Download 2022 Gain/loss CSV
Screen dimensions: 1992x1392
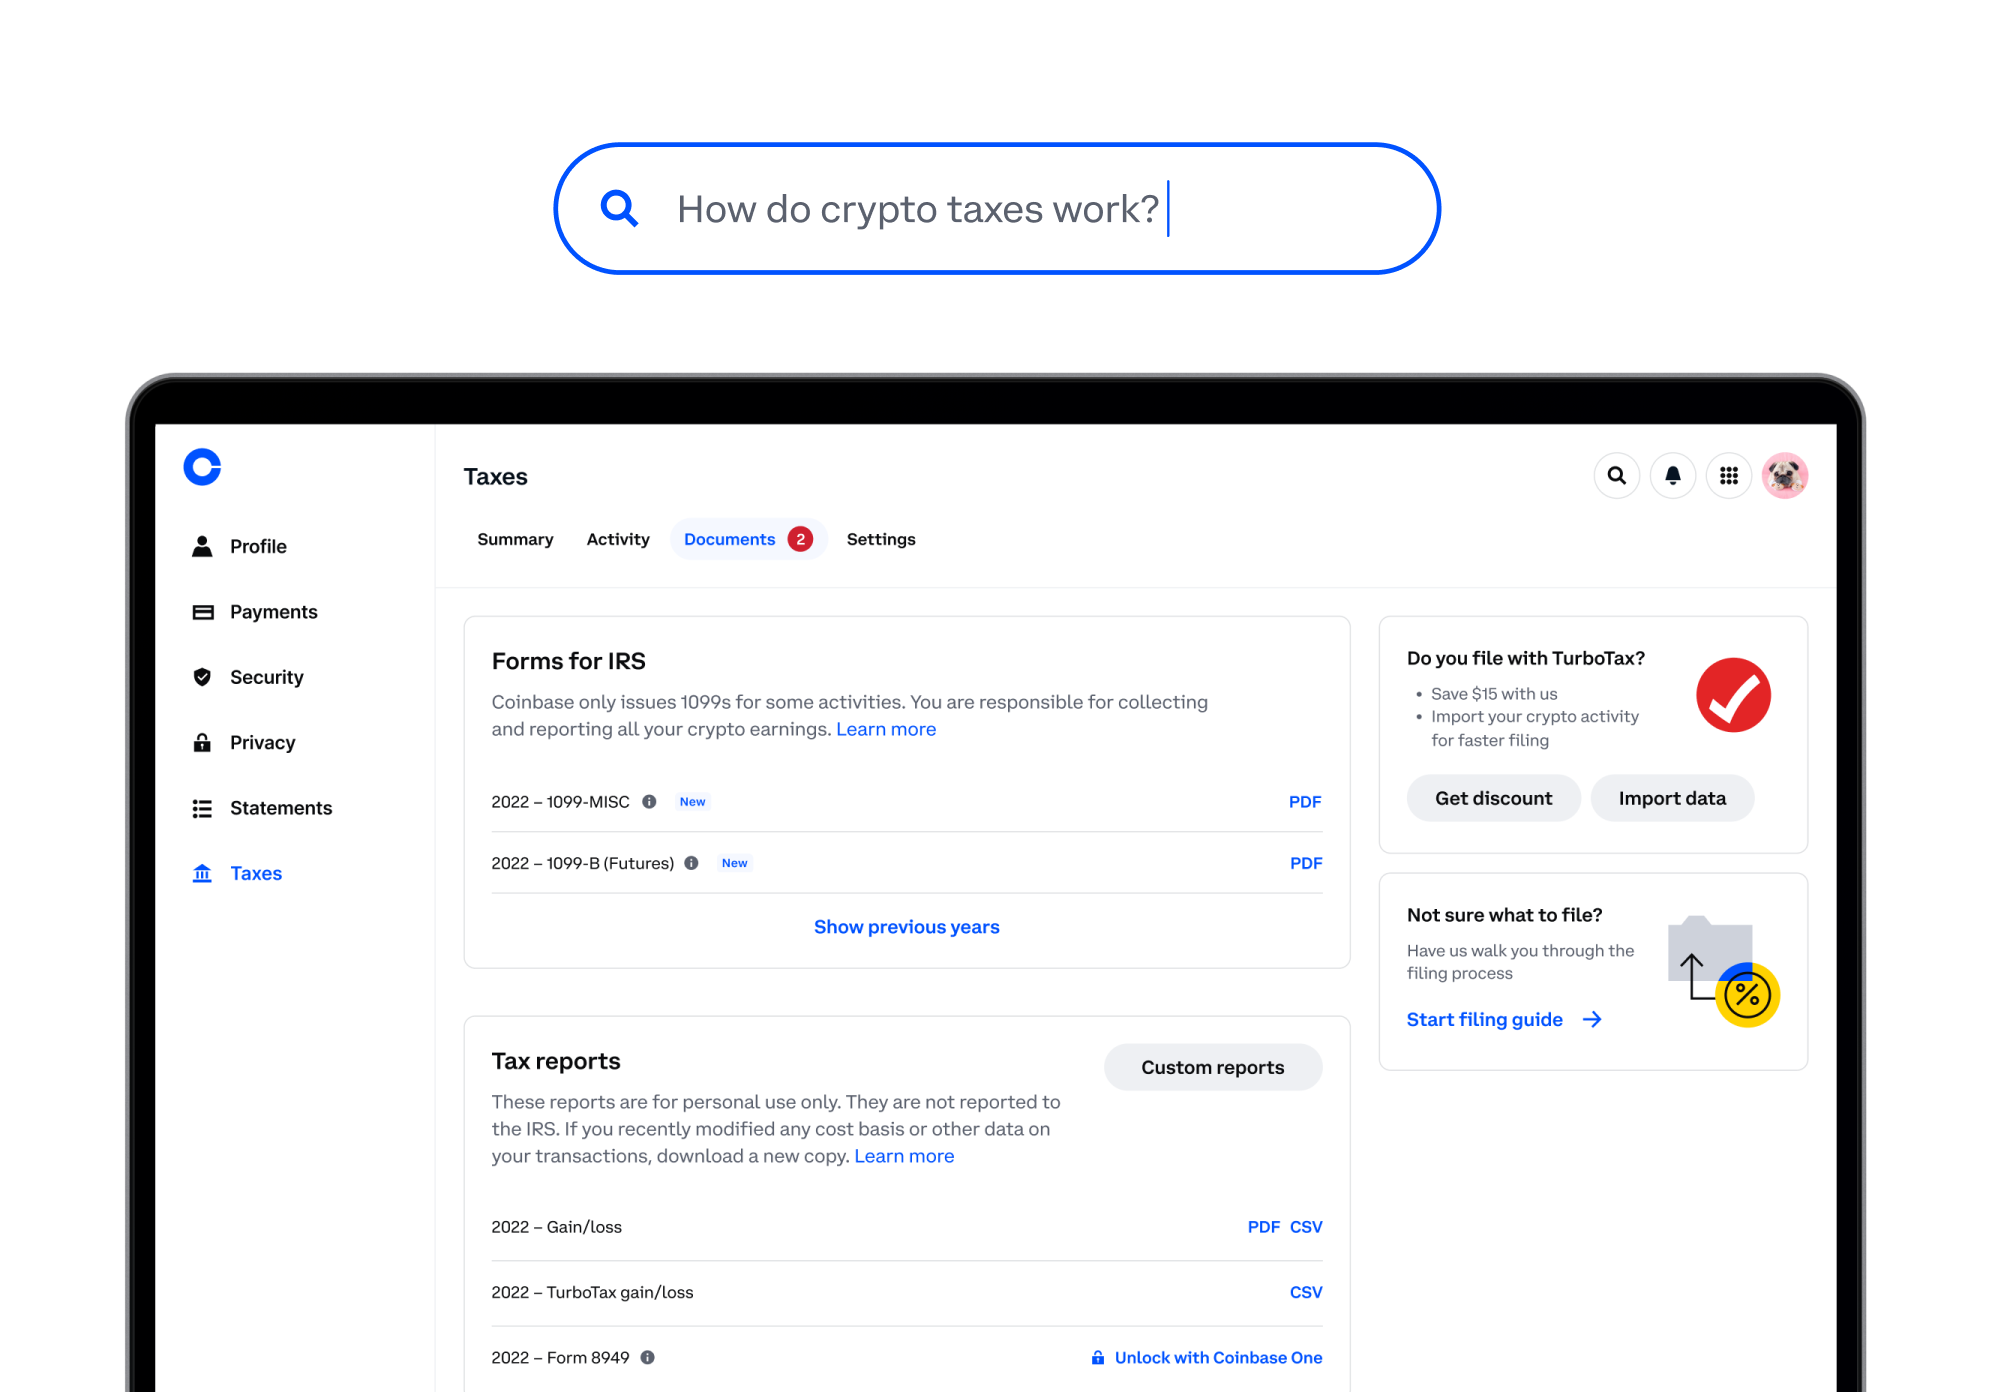click(1306, 1227)
